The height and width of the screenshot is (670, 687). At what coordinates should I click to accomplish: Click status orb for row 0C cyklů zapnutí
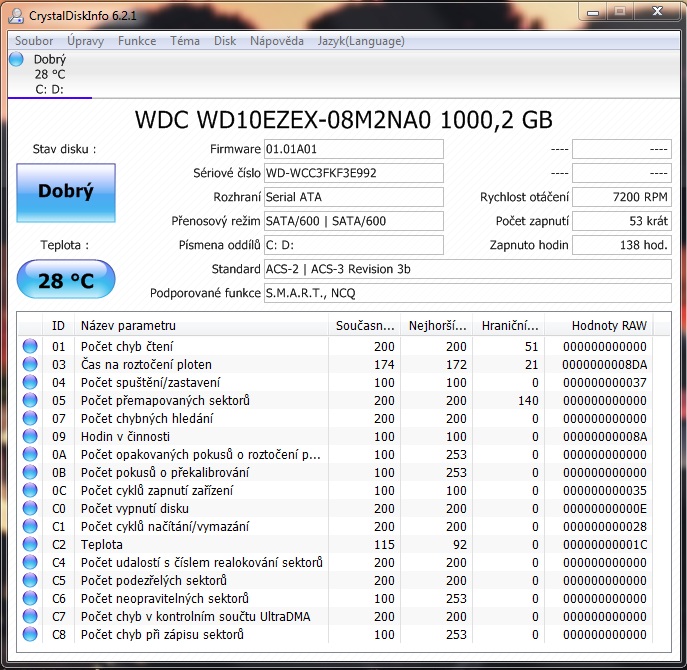pos(30,490)
